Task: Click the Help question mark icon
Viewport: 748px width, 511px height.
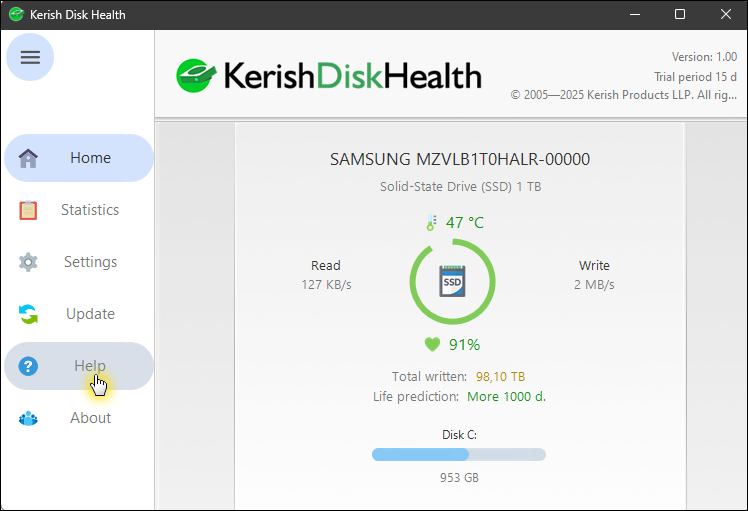Action: tap(28, 366)
